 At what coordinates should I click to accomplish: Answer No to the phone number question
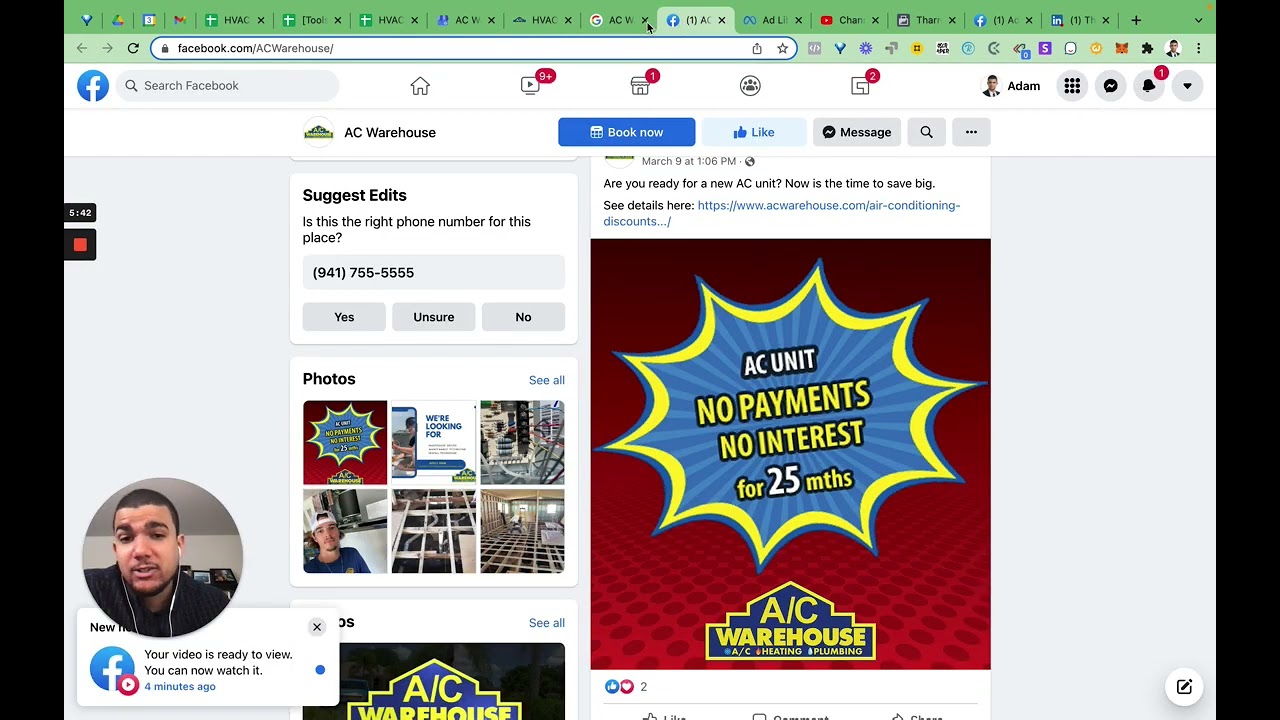523,317
